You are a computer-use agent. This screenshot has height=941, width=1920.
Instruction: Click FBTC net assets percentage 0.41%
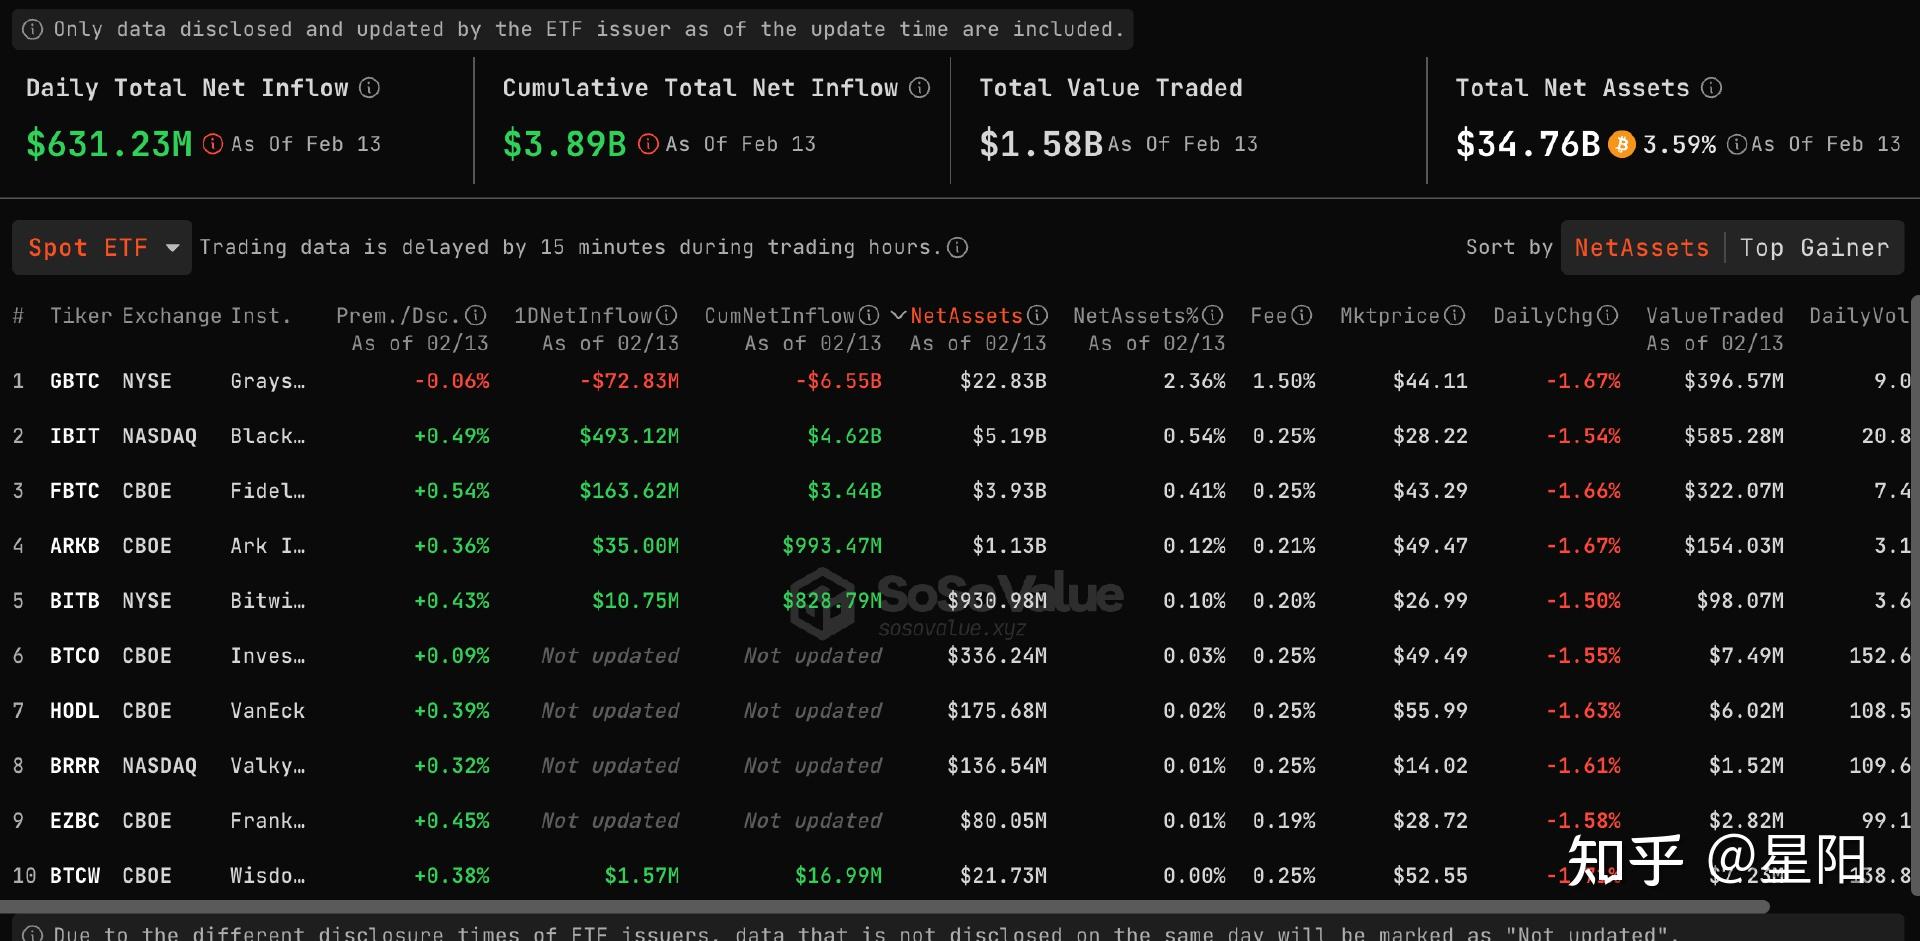[1194, 491]
